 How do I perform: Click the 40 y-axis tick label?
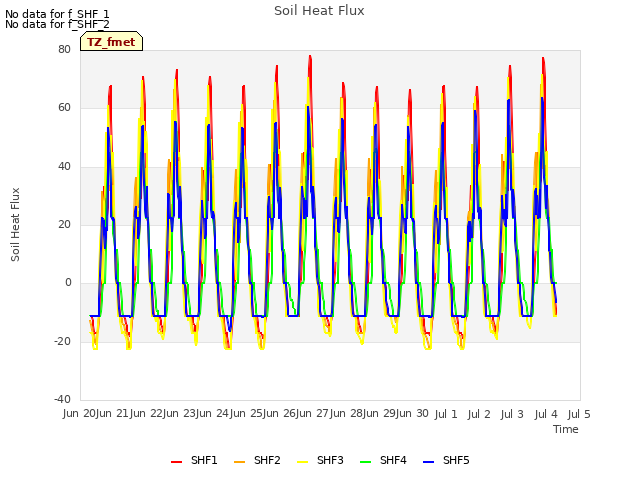[64, 167]
